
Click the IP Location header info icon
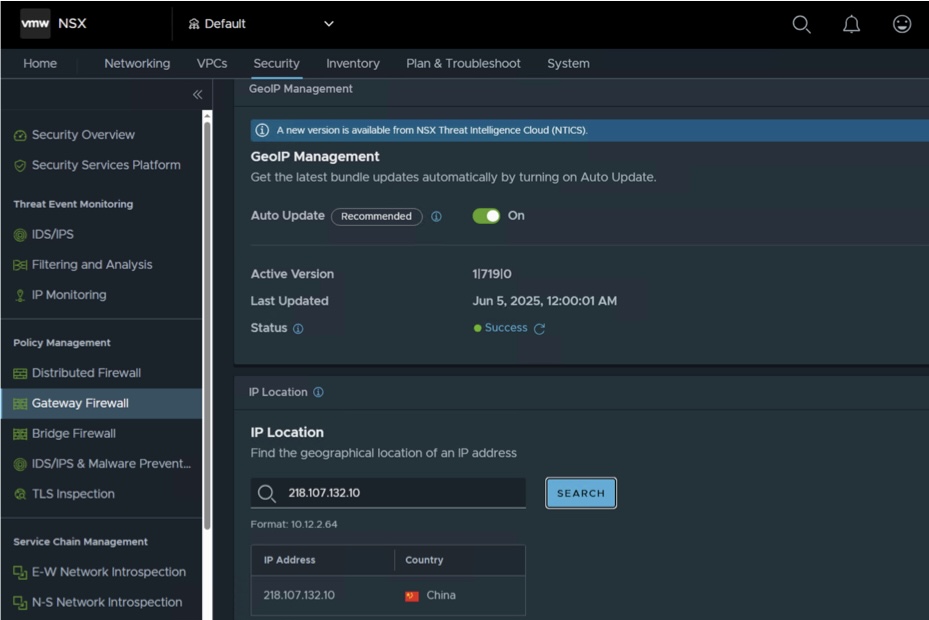(318, 392)
